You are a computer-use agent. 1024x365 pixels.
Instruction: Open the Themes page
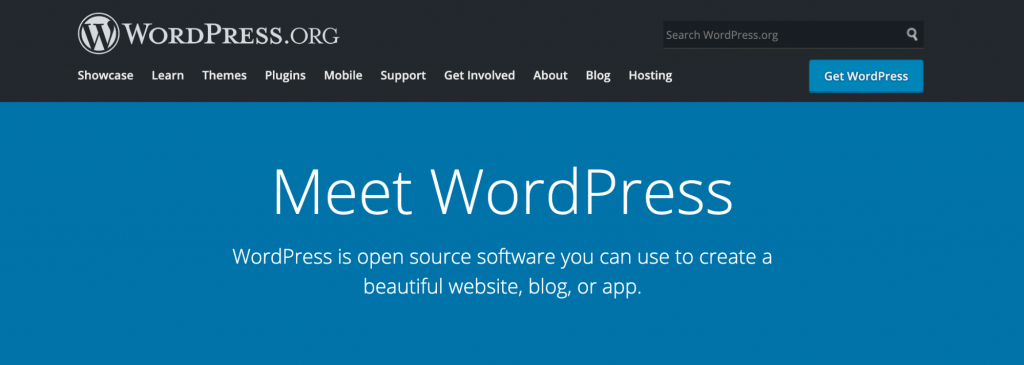coord(225,75)
